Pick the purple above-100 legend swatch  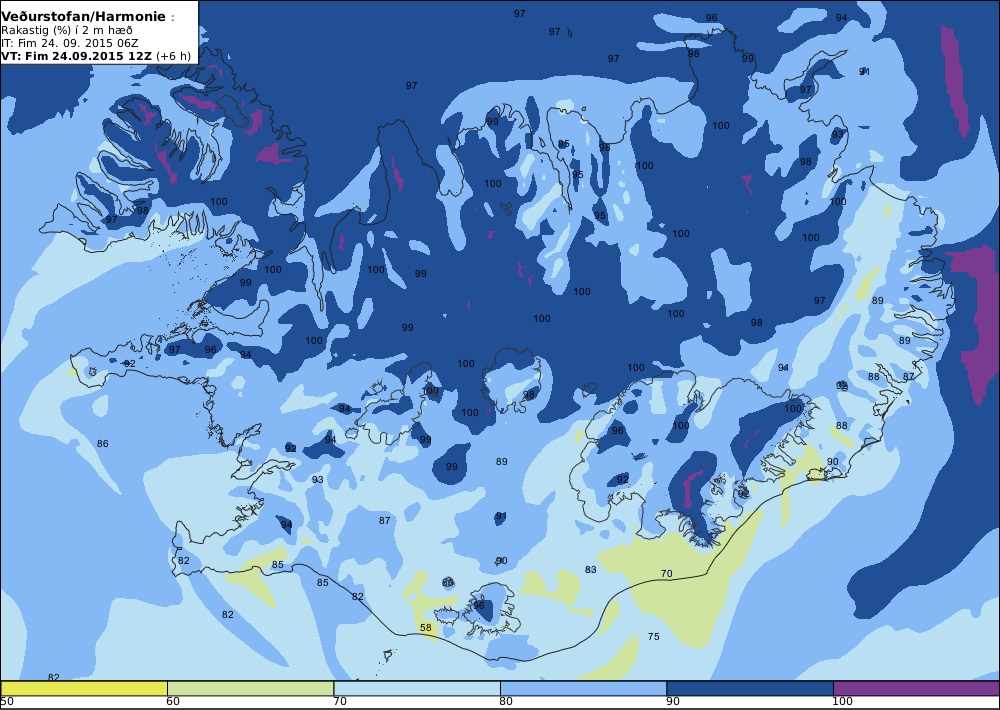[x=916, y=688]
